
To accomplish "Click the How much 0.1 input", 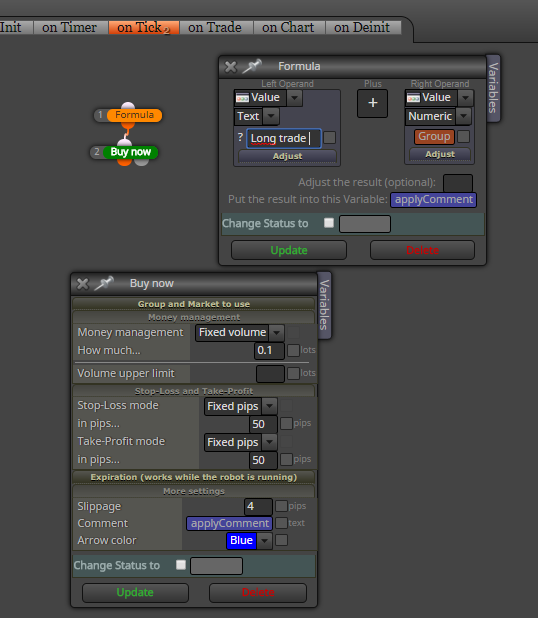I will click(269, 350).
